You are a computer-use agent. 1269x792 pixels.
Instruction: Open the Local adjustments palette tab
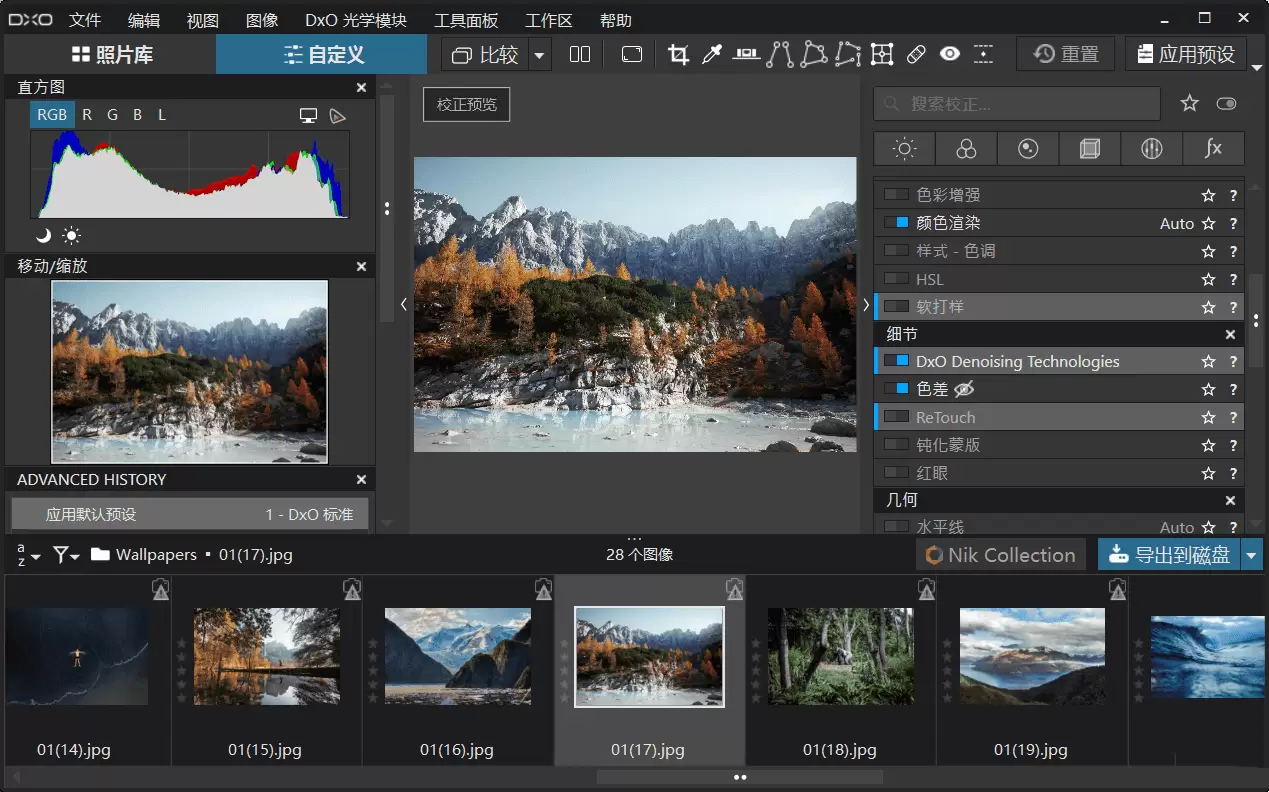point(1152,149)
